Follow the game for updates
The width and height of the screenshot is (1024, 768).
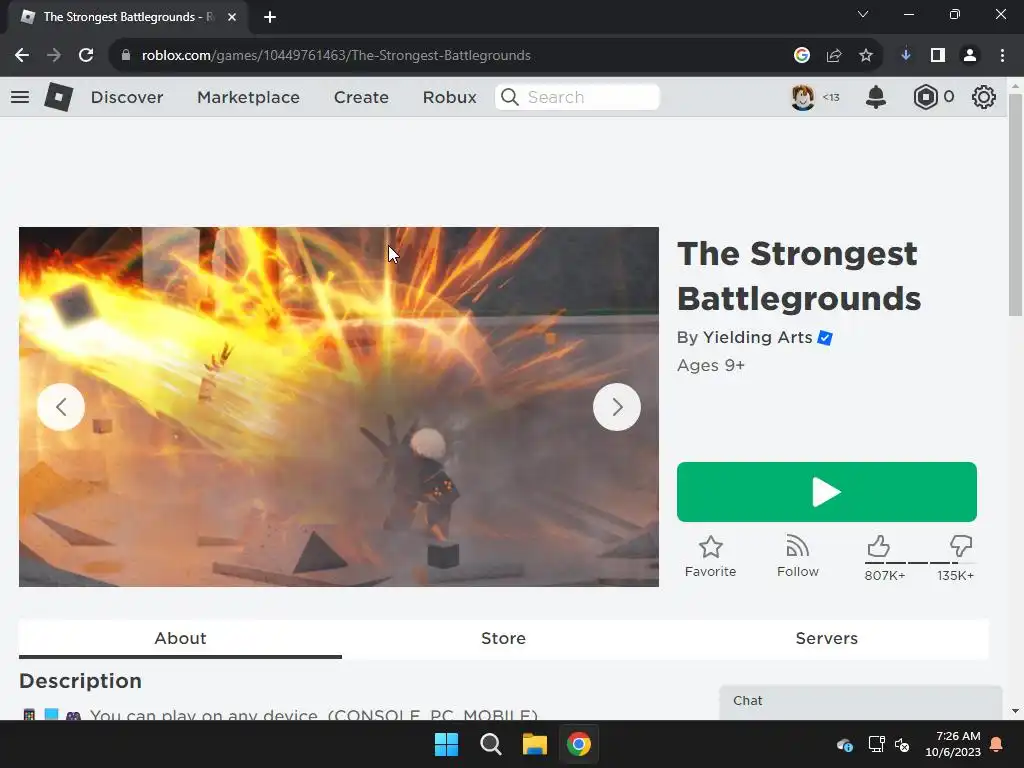tap(797, 556)
